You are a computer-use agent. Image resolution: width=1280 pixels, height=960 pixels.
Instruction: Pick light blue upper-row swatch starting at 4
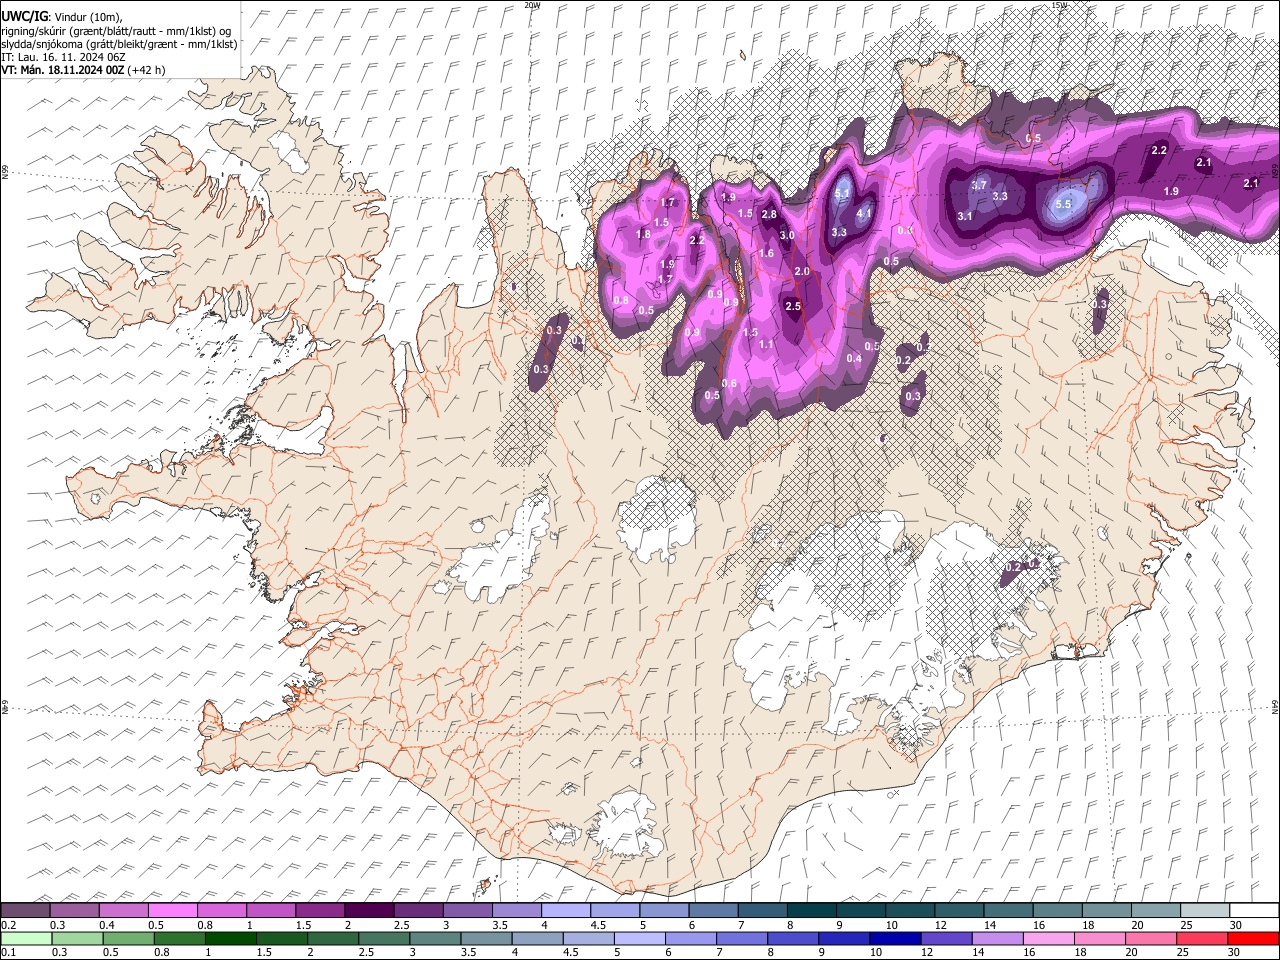565,910
